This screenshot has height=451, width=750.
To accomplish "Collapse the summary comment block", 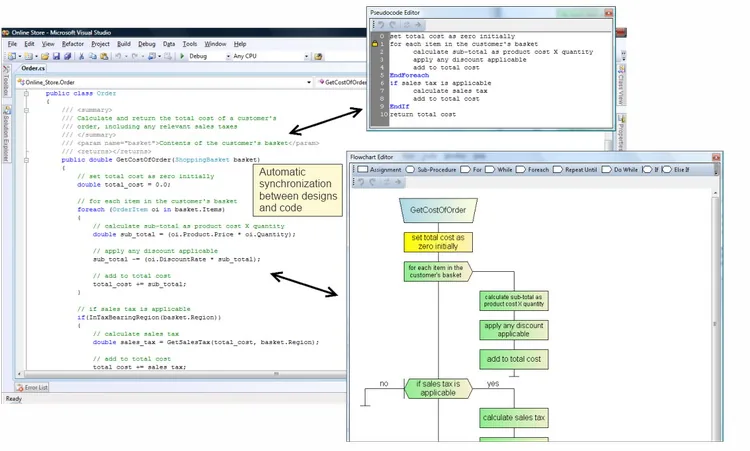I will tap(26, 110).
